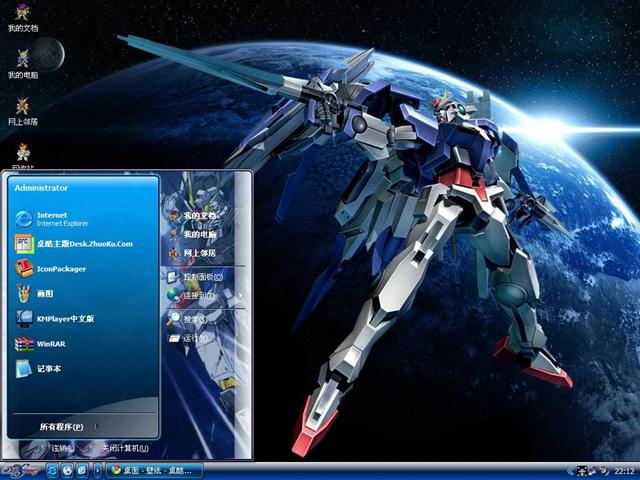
Task: Click the purple system tray icon
Action: [593, 471]
